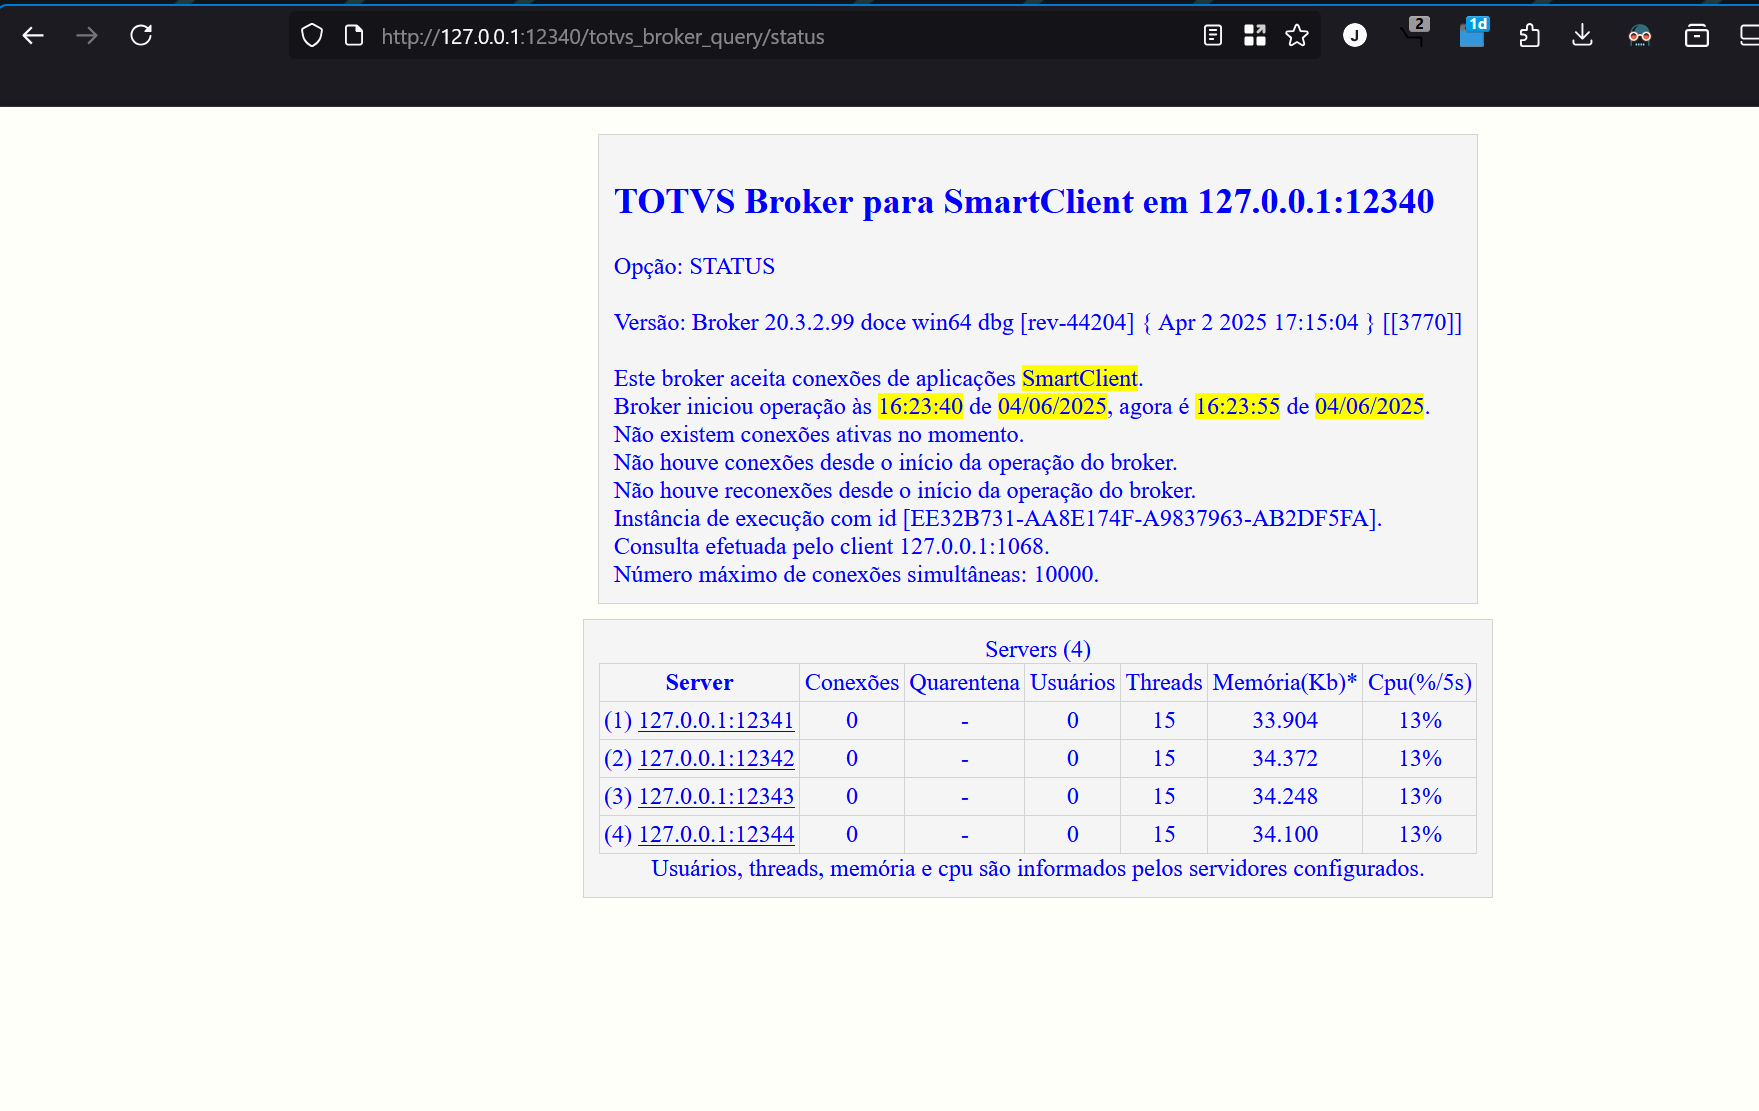Click 'Não existem conexões ativas no momento'

click(x=819, y=434)
